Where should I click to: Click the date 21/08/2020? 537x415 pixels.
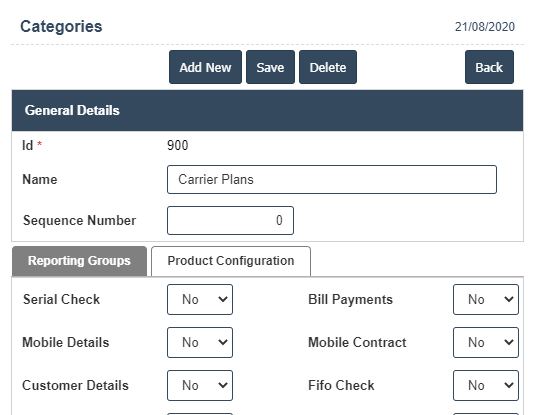click(485, 27)
